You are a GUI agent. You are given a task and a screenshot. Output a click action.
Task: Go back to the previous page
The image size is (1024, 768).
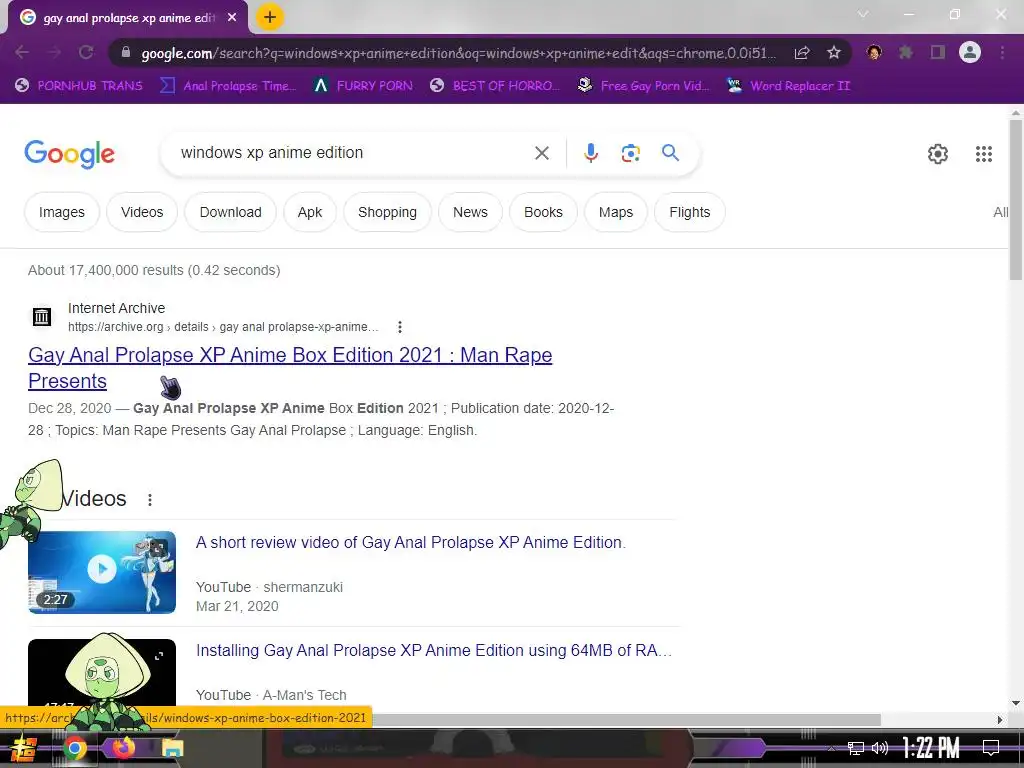pyautogui.click(x=22, y=52)
